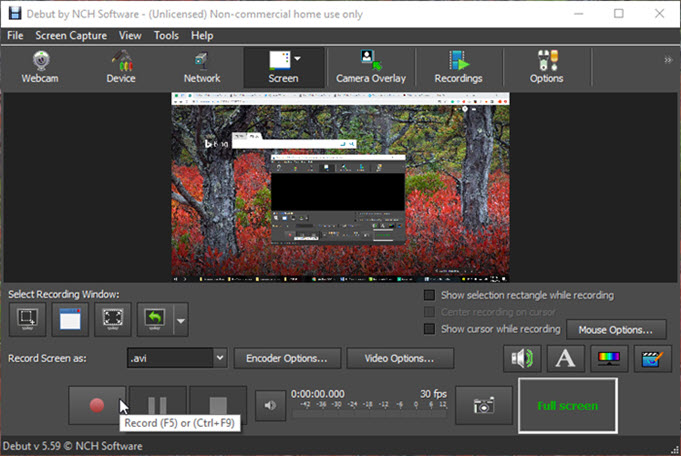The width and height of the screenshot is (681, 456).
Task: Open the color adjustments effects icon
Action: click(609, 359)
